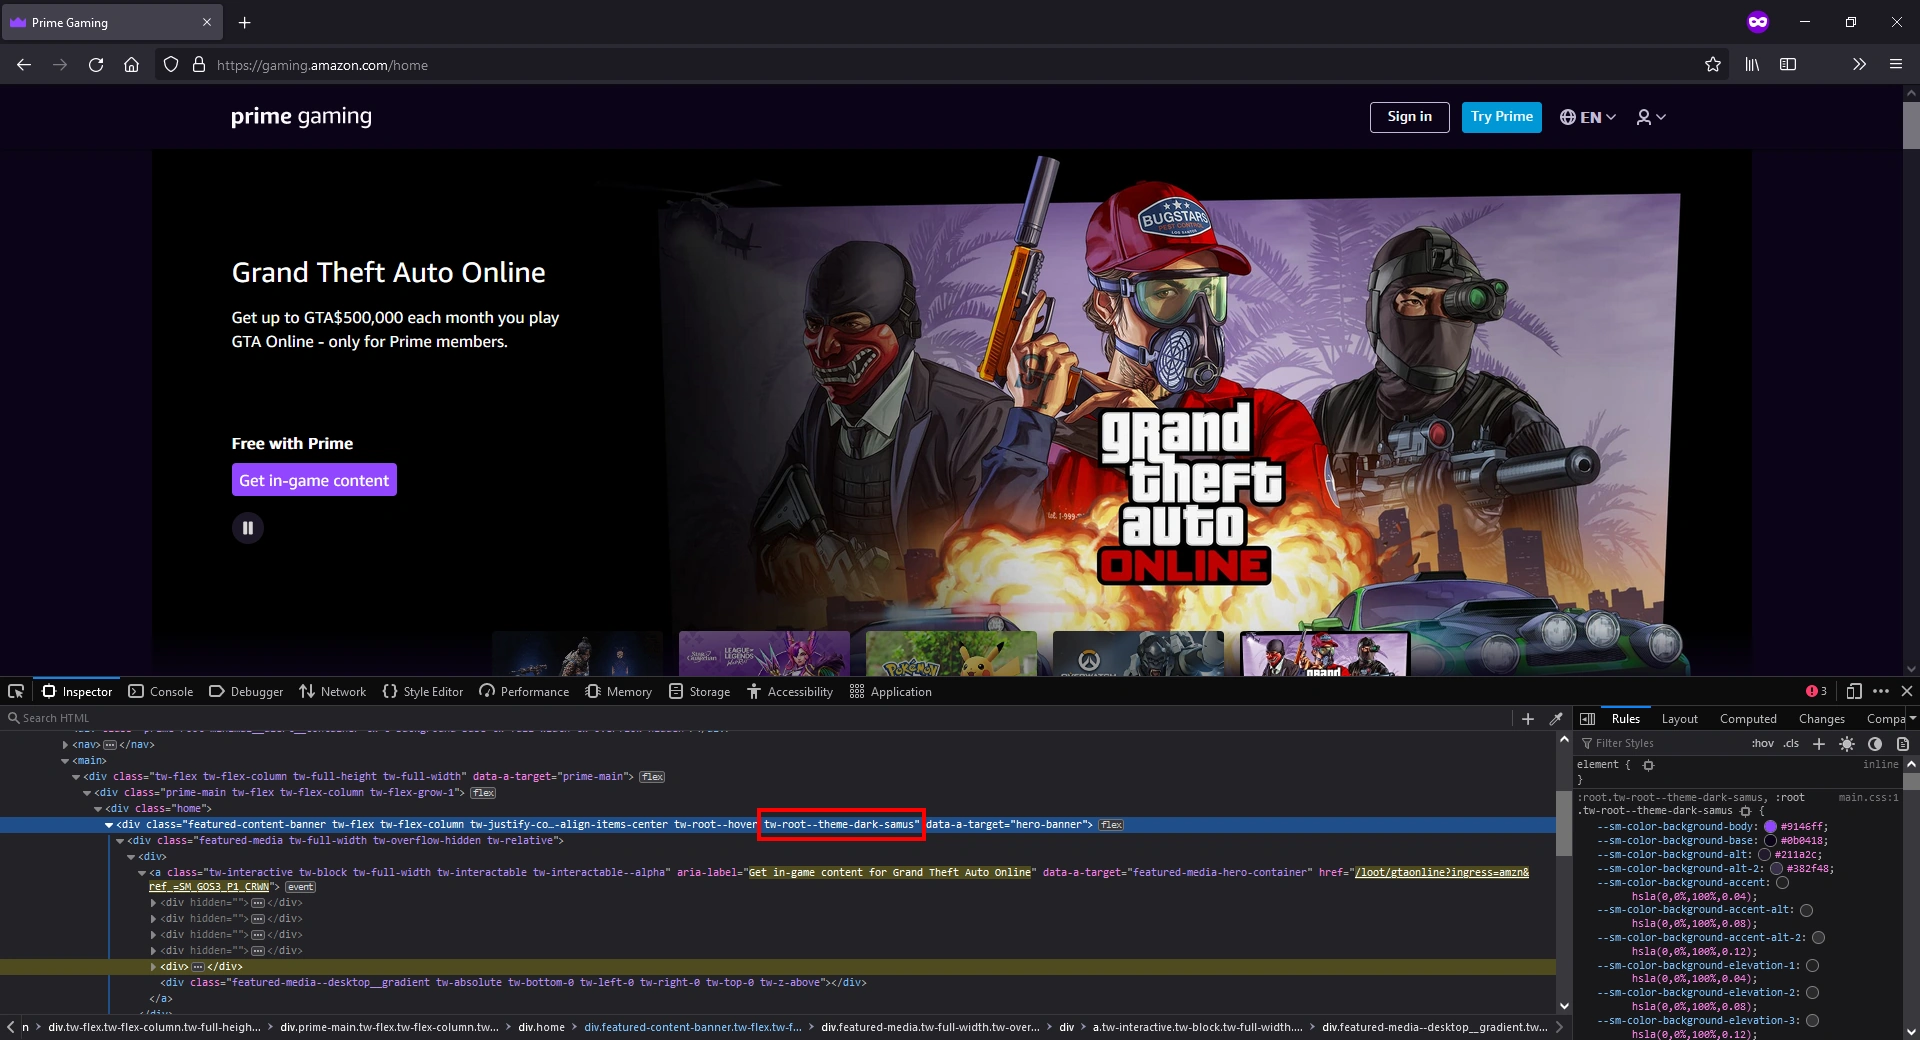Toggle :hov pseudo-class panel

click(x=1762, y=743)
